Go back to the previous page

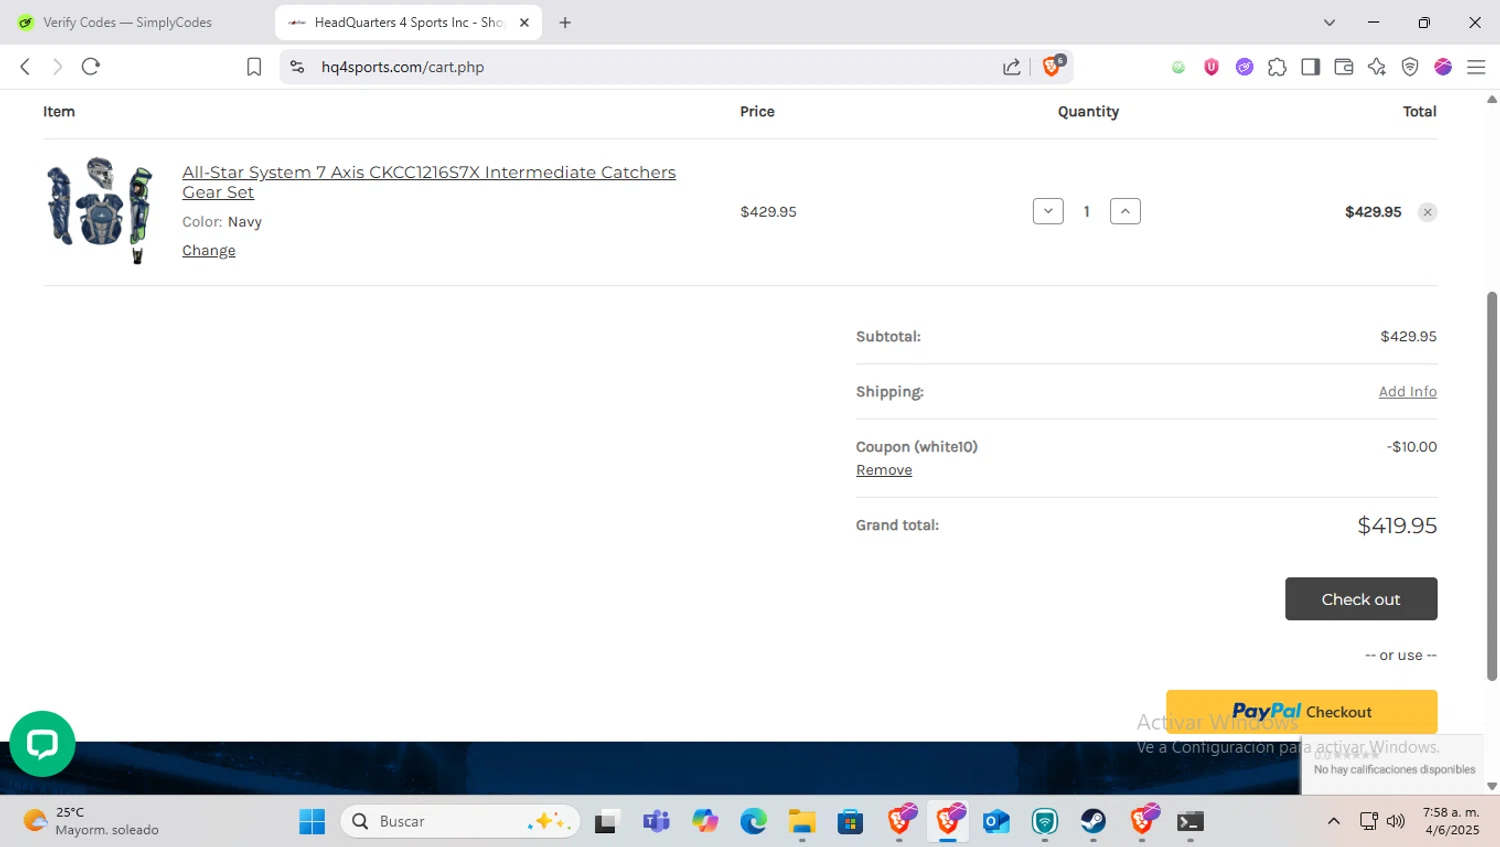tap(25, 67)
